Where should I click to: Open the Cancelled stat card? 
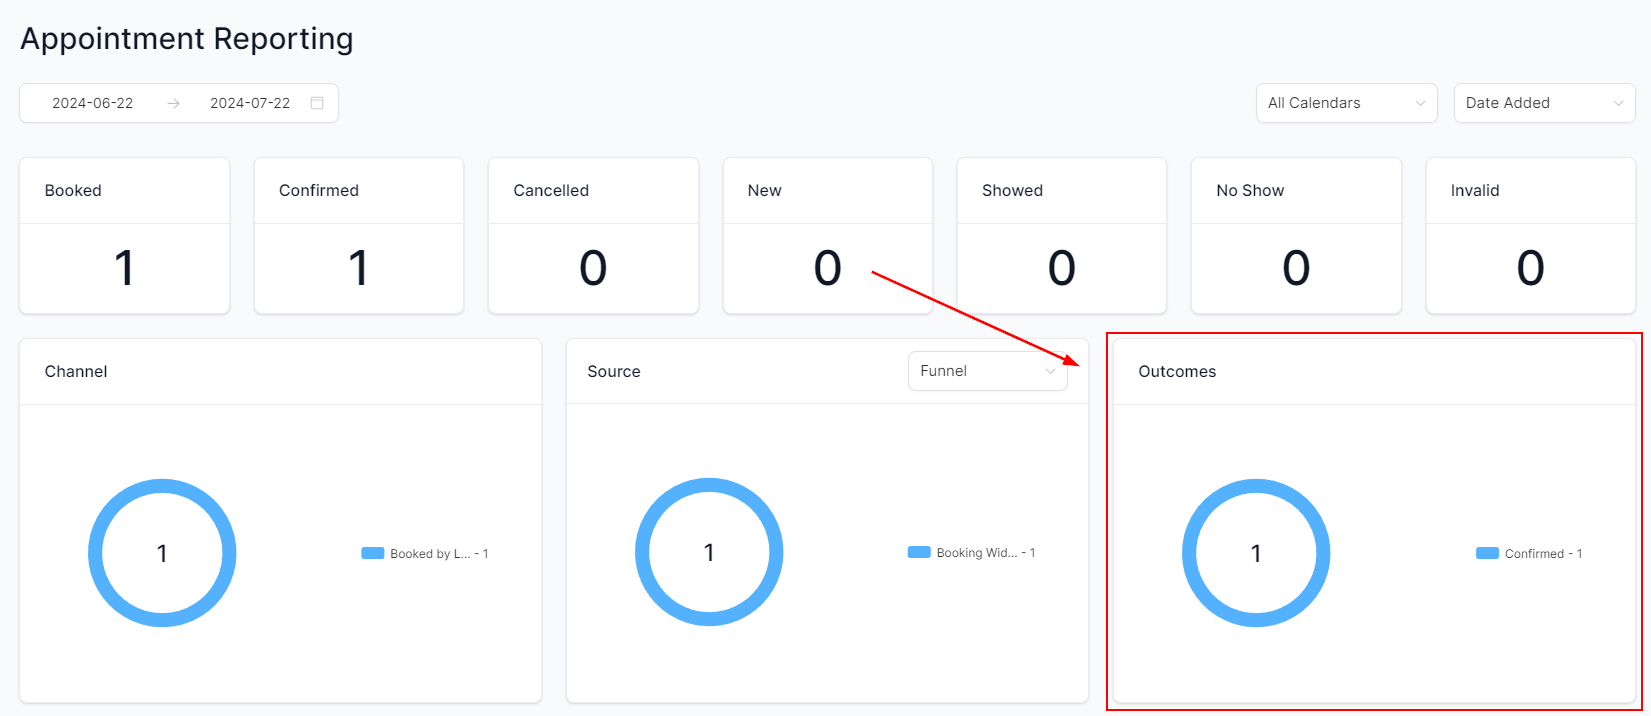(x=593, y=236)
